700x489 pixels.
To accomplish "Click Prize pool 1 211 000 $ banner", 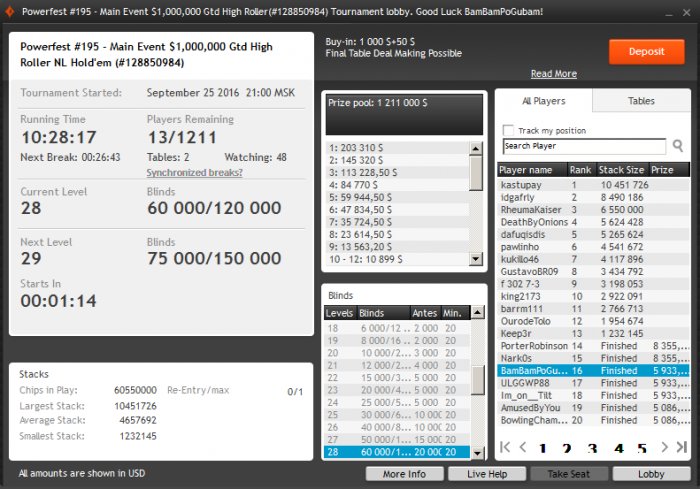I will click(x=404, y=114).
